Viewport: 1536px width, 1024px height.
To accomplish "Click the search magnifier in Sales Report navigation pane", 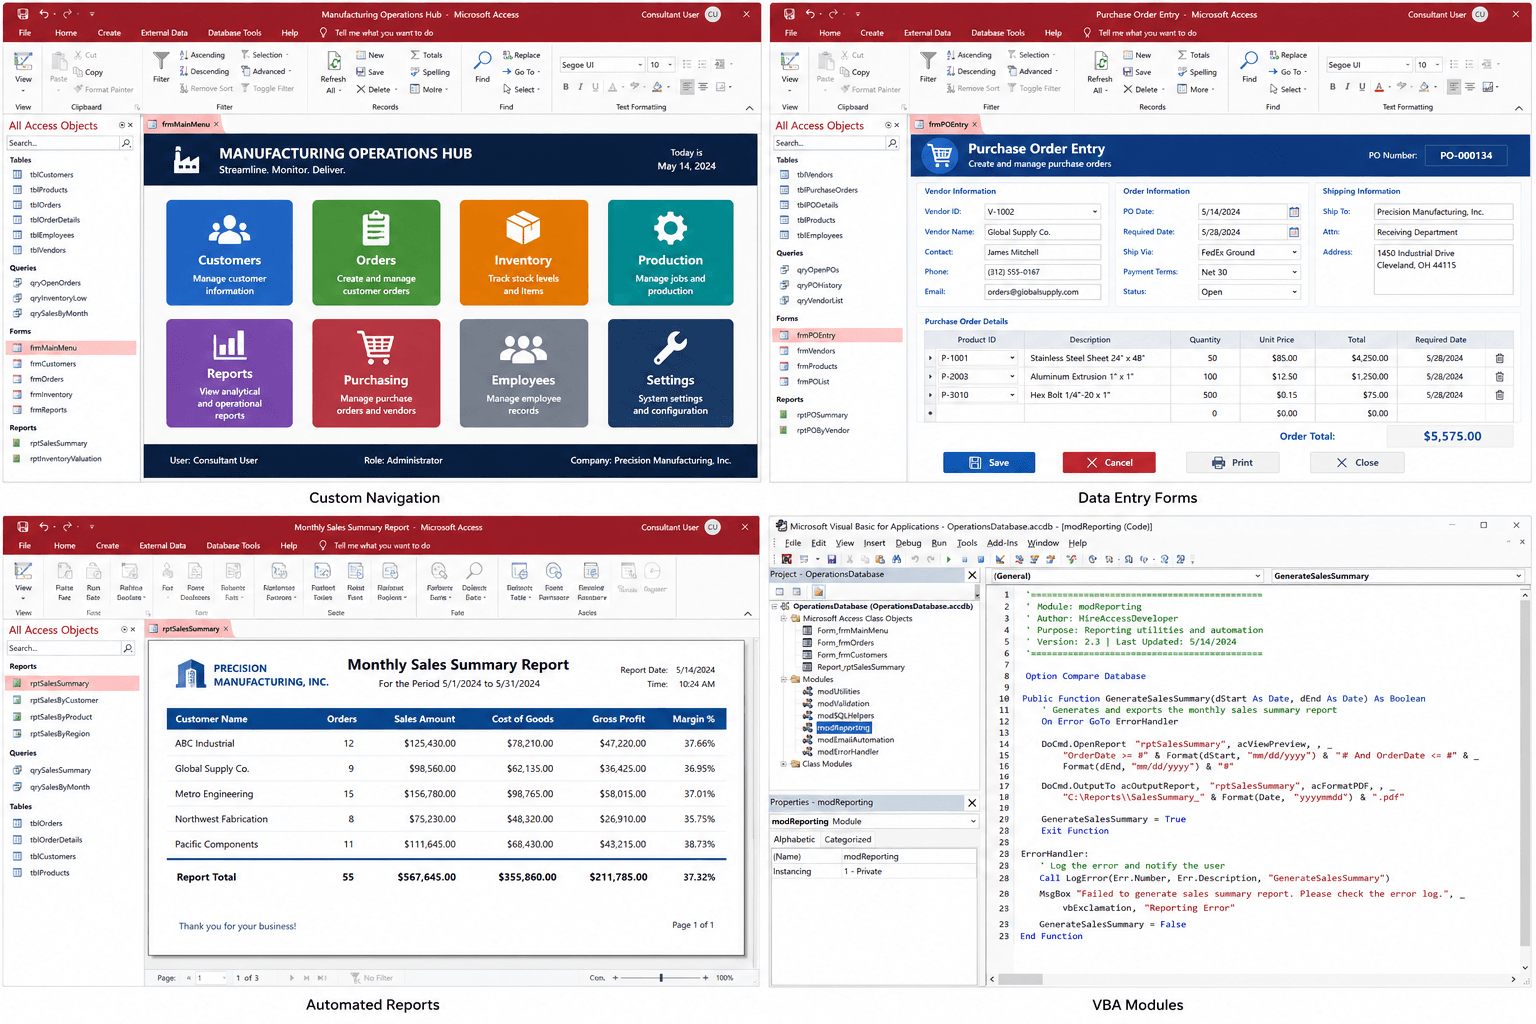I will pyautogui.click(x=127, y=648).
